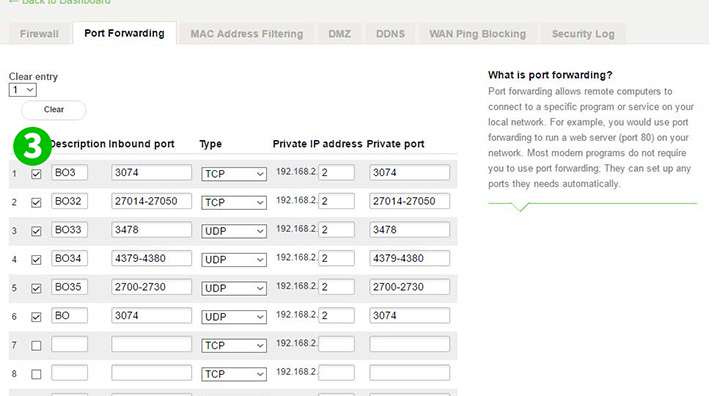
Task: Click the empty description field in row 7
Action: [70, 344]
